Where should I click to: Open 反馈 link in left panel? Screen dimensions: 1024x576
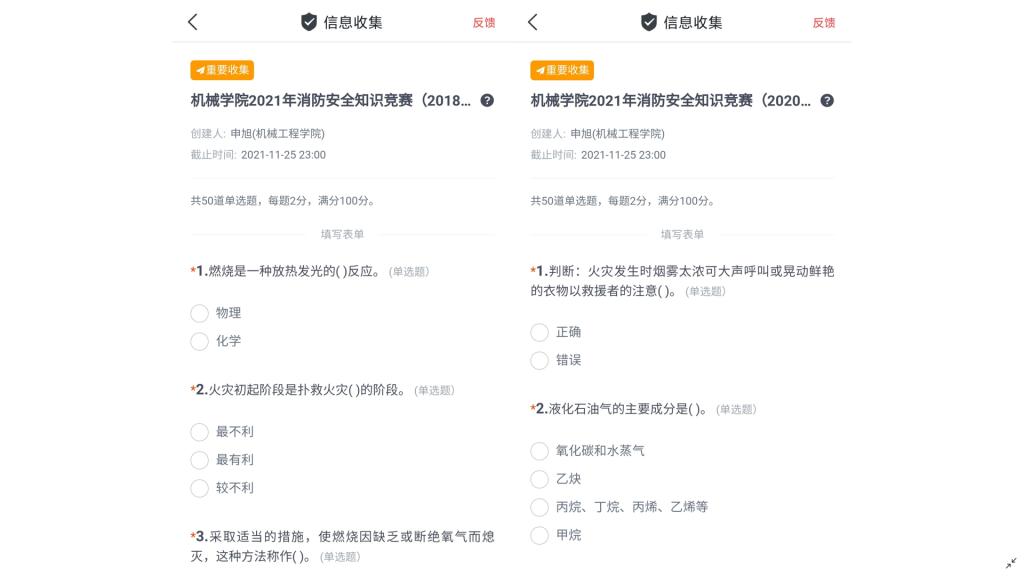pos(484,23)
